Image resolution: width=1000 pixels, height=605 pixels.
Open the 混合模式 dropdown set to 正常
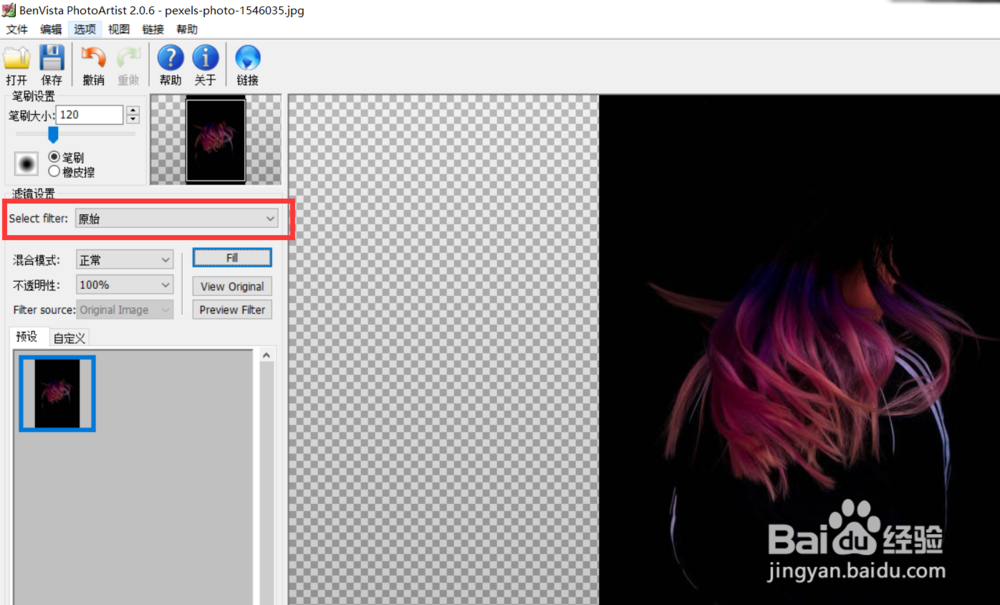(124, 259)
